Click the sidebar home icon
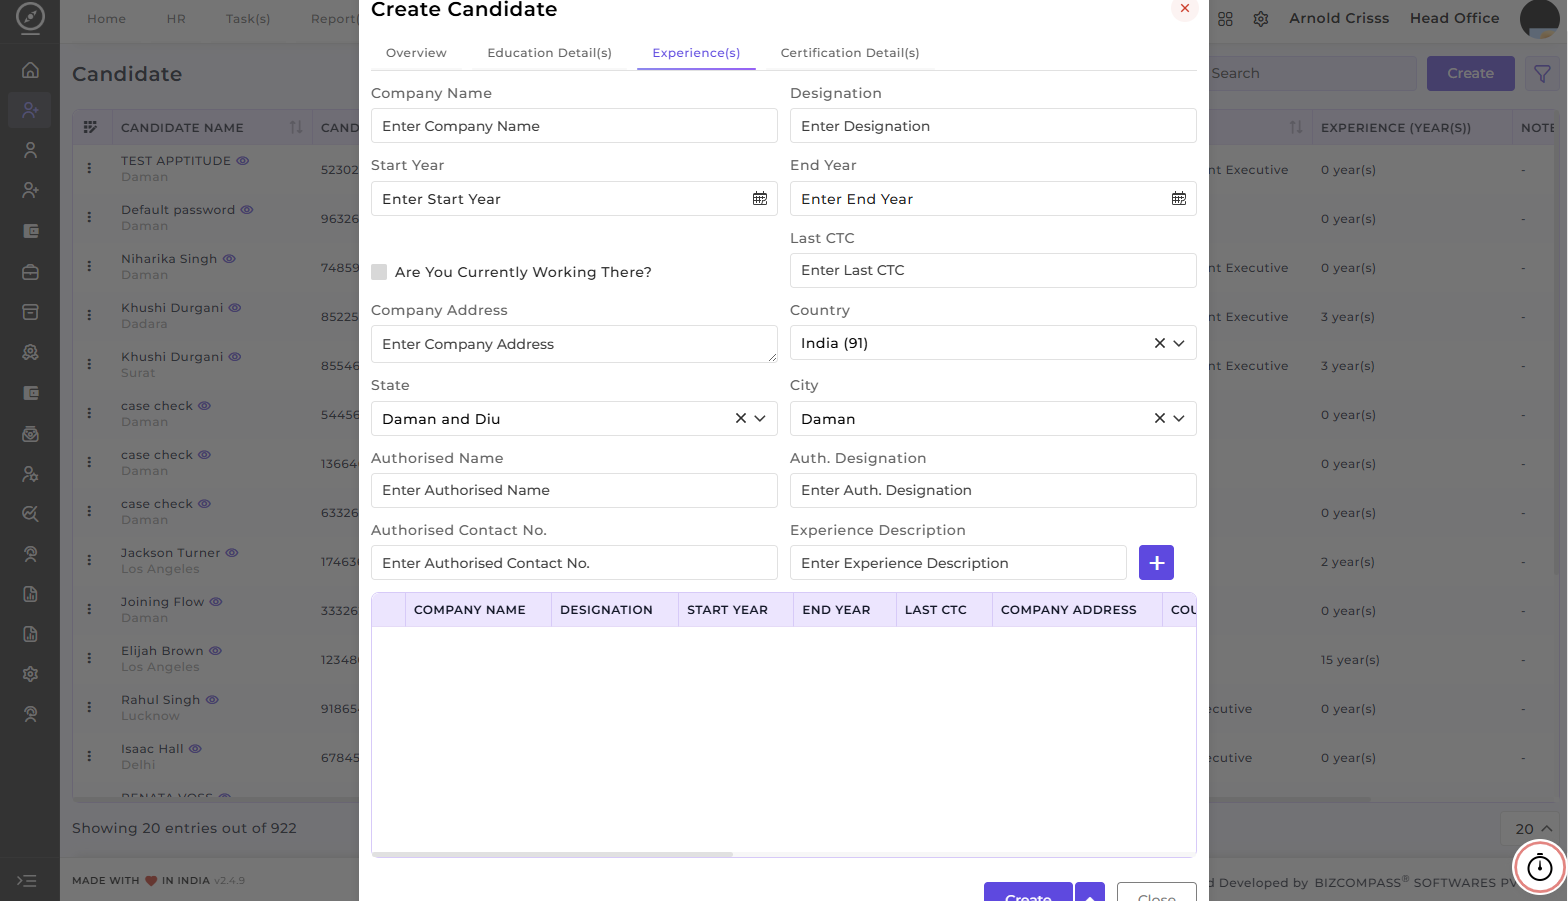The width and height of the screenshot is (1568, 901). 30,70
